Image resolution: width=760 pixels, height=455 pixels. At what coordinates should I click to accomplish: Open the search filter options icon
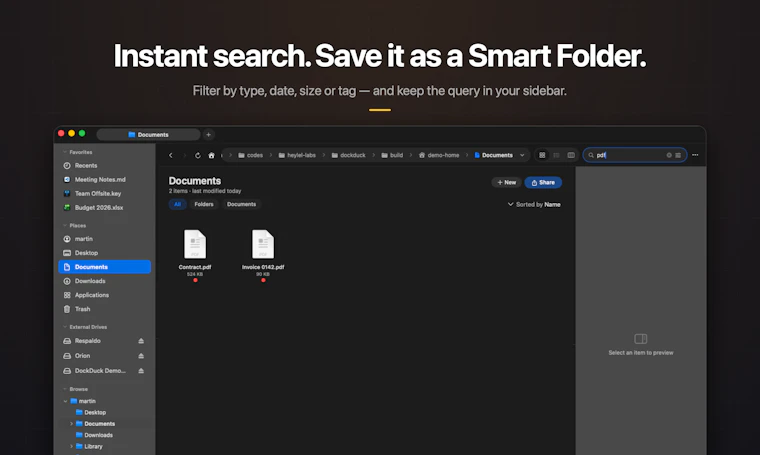point(678,155)
